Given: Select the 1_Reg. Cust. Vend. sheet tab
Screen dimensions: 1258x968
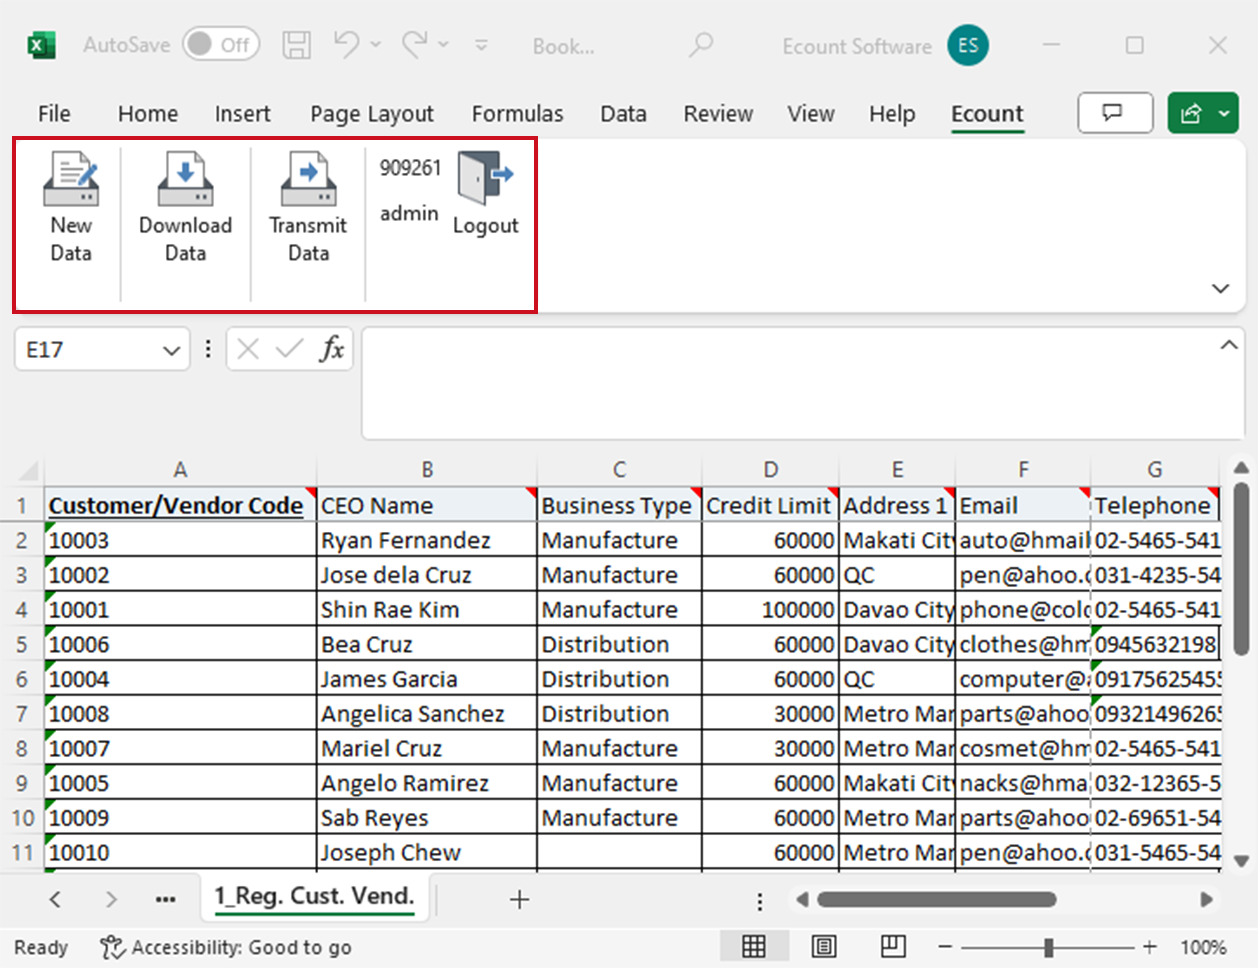Looking at the screenshot, I should point(314,896).
